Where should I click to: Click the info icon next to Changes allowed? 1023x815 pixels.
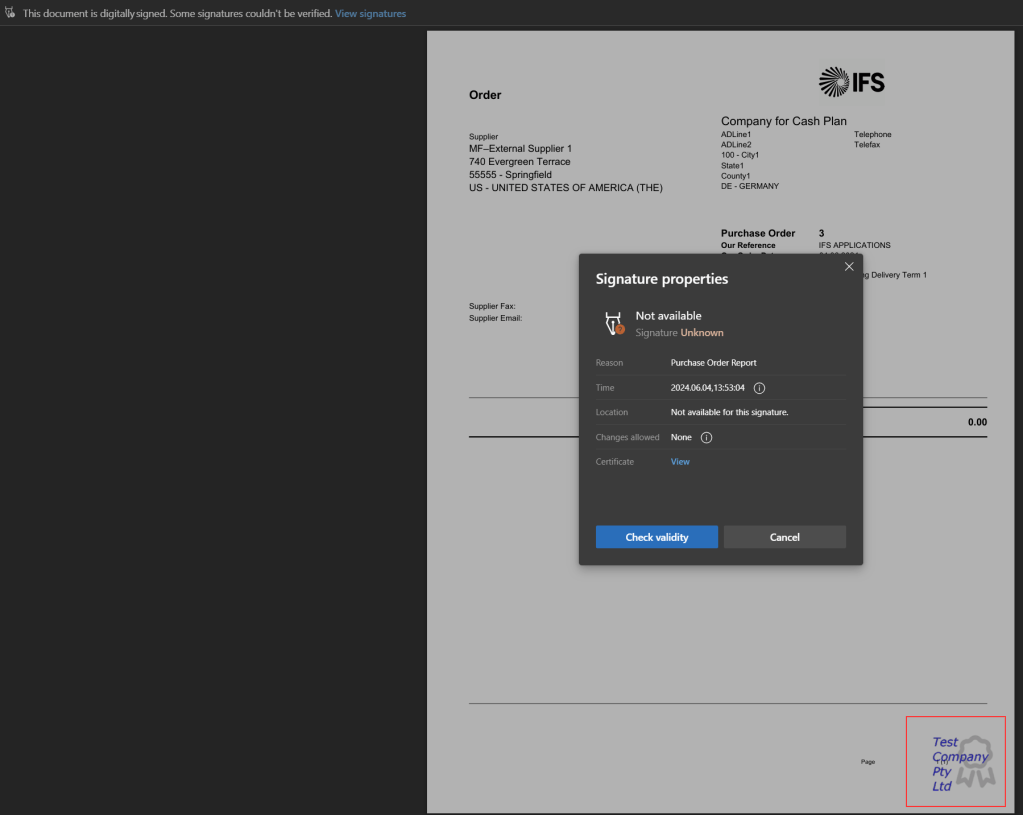point(706,437)
